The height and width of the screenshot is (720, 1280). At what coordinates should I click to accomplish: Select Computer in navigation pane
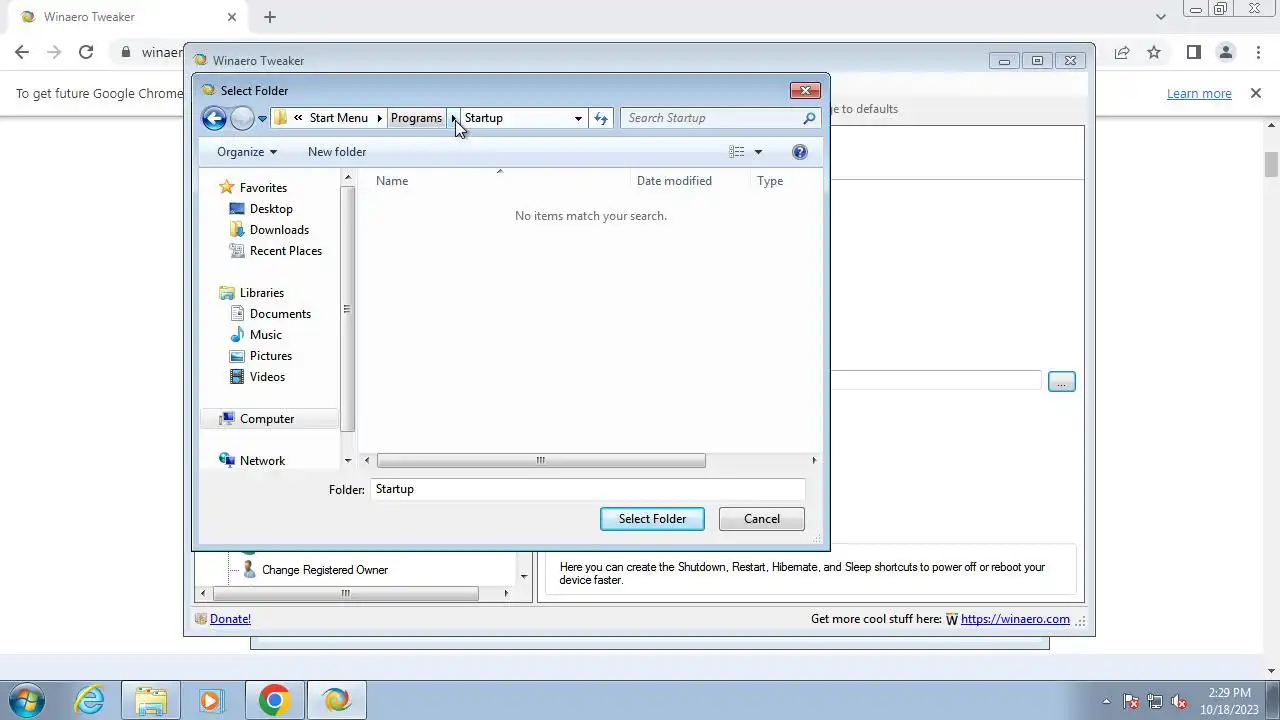pos(267,419)
